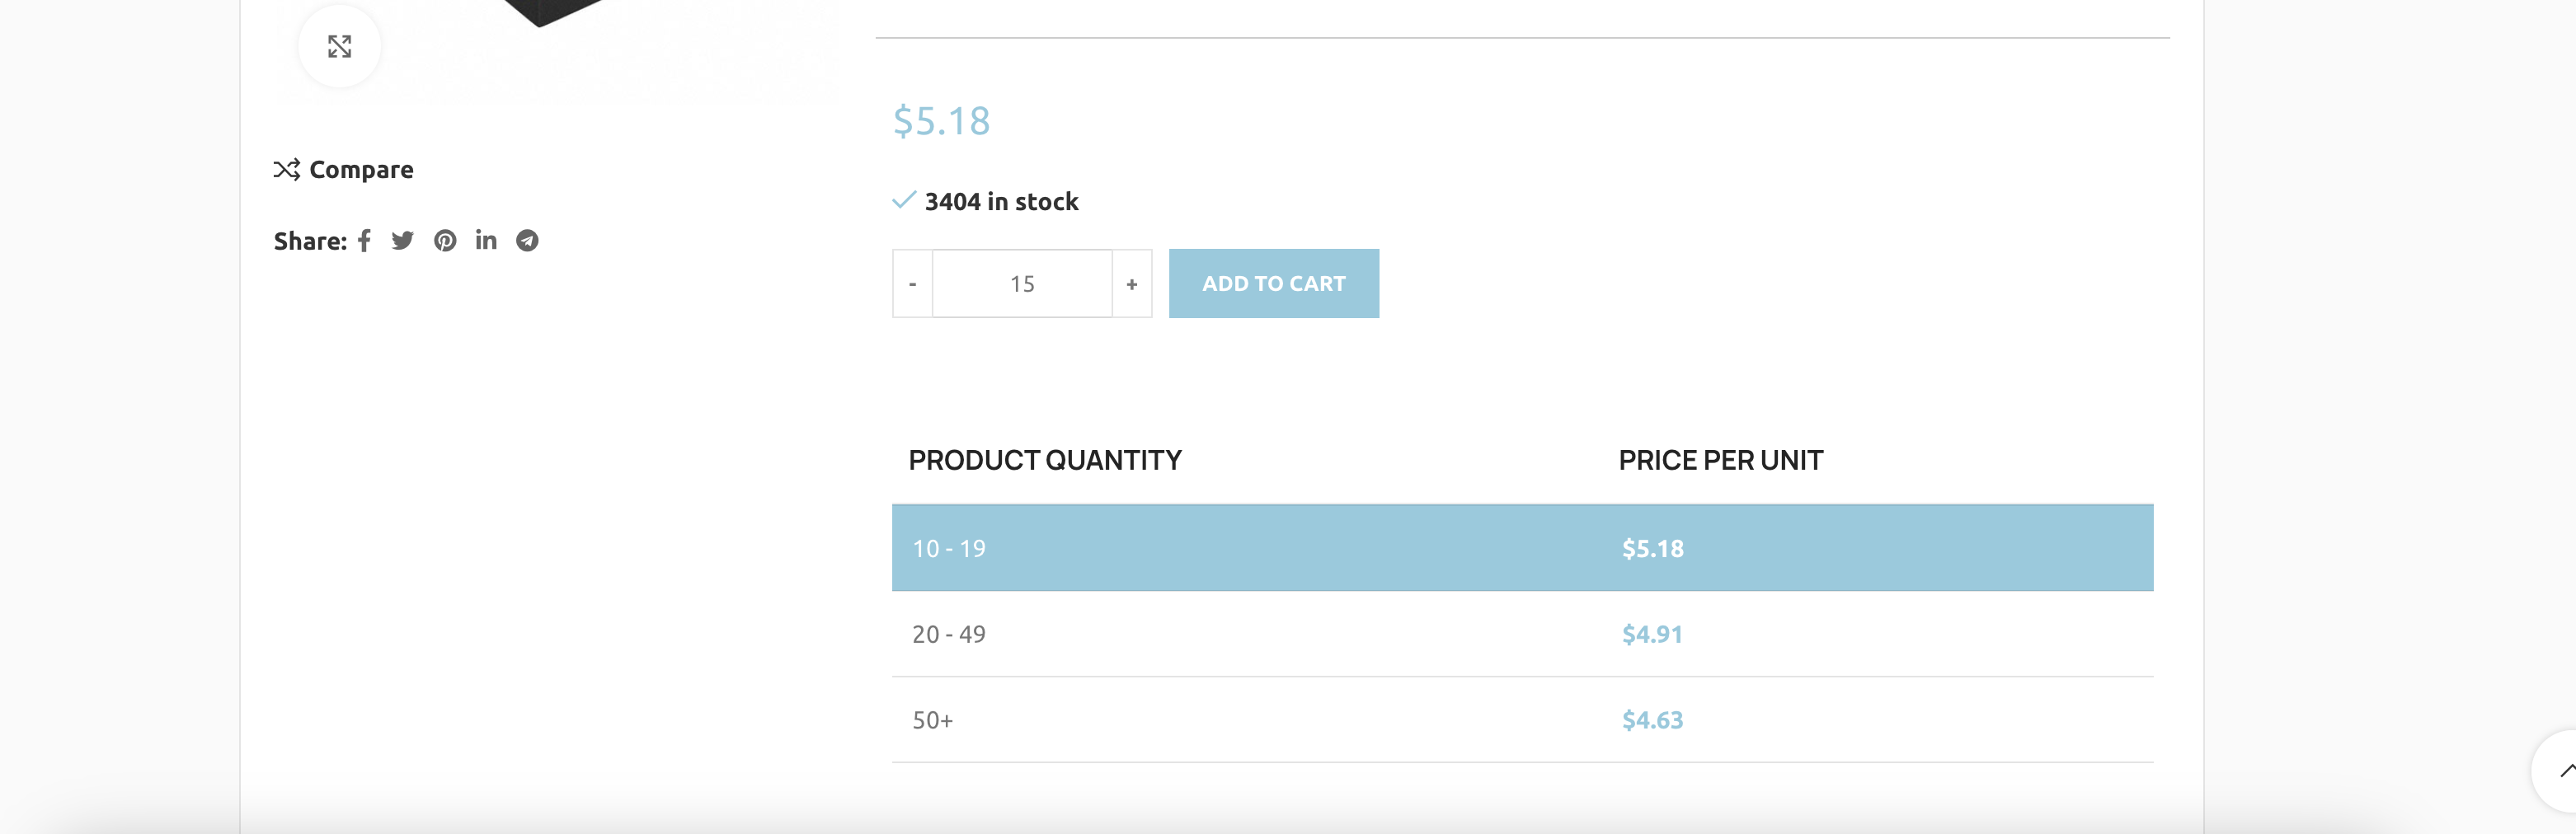2576x834 pixels.
Task: Share product on Facebook
Action: click(x=364, y=241)
